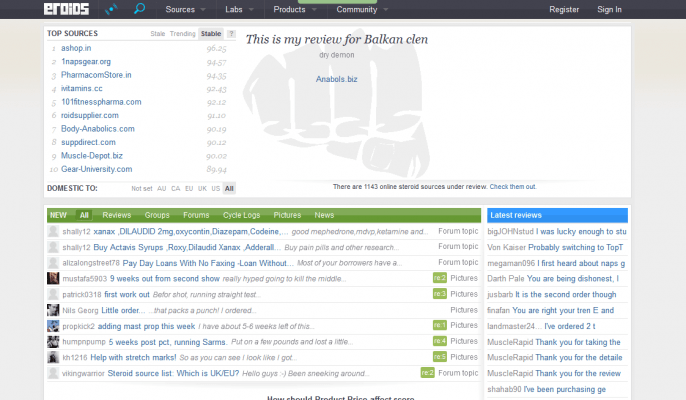686x400 pixels.
Task: Expand the Community dropdown menu
Action: [x=361, y=9]
